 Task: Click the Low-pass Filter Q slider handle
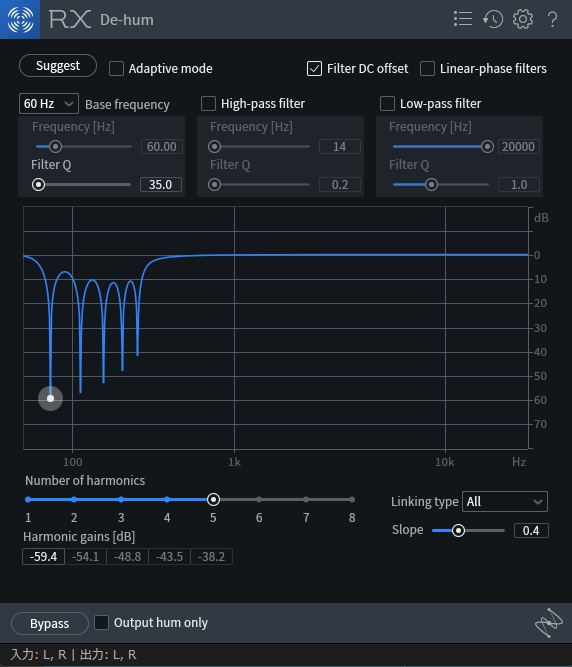(431, 185)
